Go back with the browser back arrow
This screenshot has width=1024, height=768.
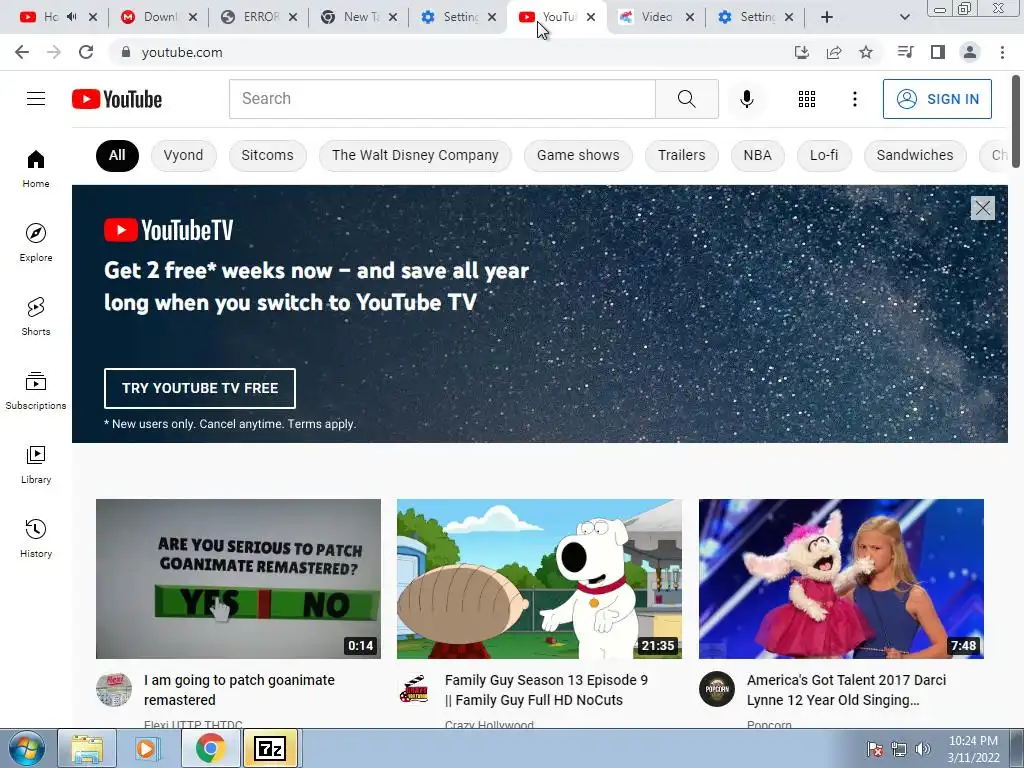coord(22,52)
